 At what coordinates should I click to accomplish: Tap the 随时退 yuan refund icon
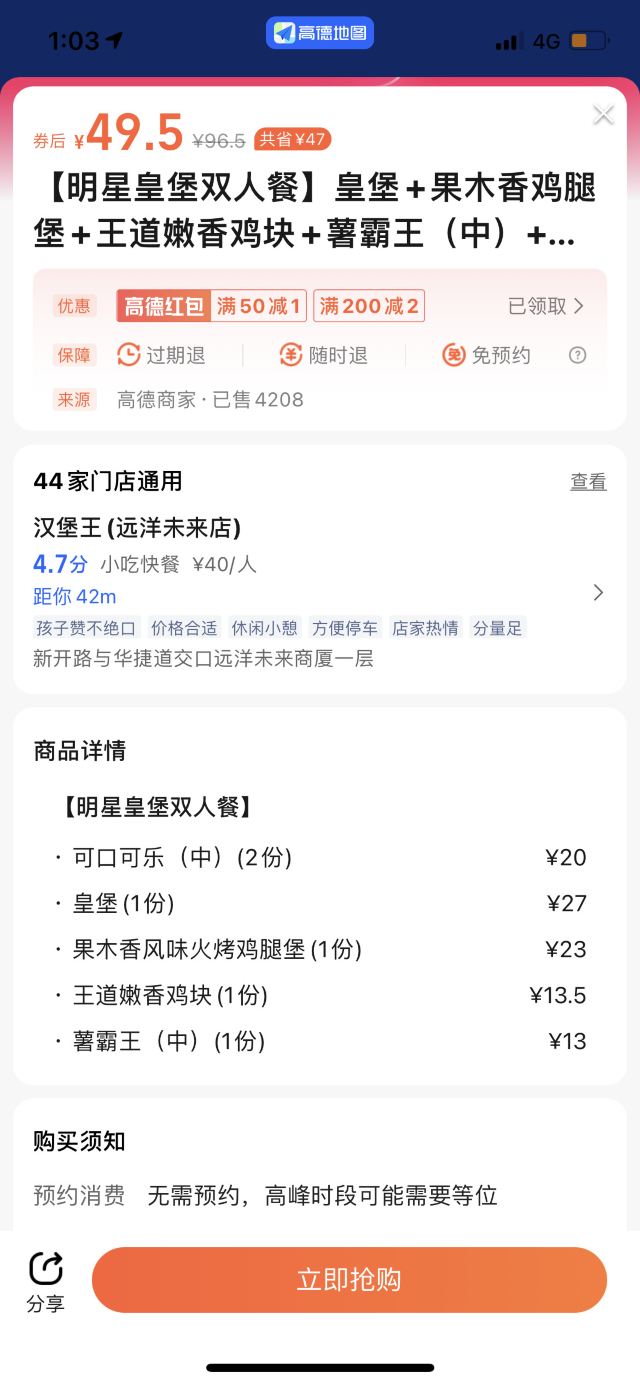tap(291, 355)
